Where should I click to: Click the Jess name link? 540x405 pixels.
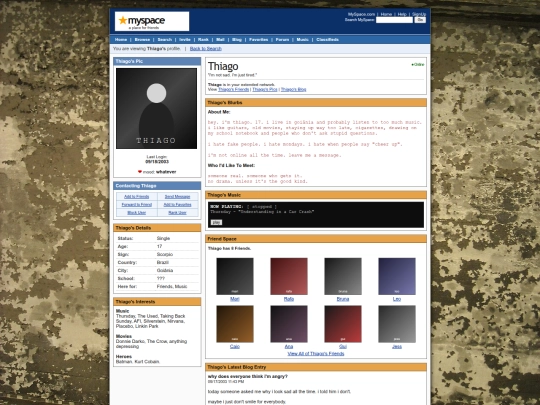pos(397,346)
